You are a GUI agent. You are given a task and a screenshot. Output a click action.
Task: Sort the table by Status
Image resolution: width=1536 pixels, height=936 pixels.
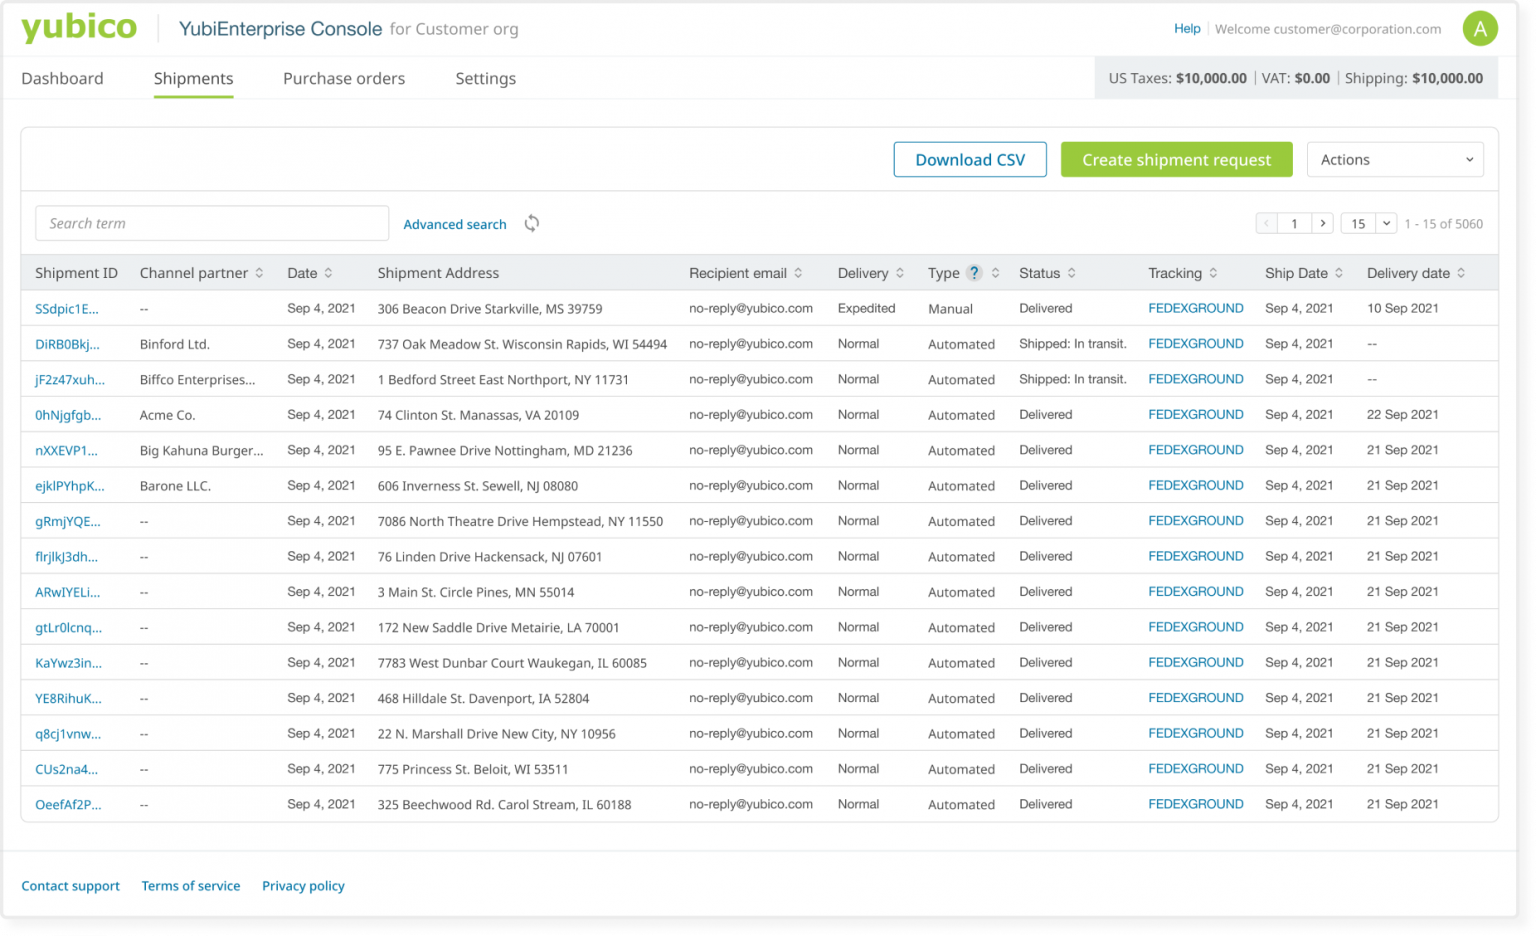pos(1072,272)
